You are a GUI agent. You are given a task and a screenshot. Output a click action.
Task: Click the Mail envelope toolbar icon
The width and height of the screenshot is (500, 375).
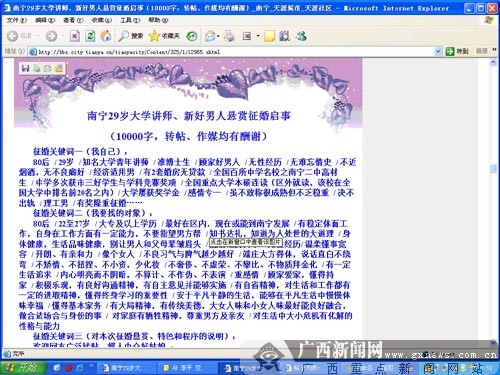coord(210,36)
